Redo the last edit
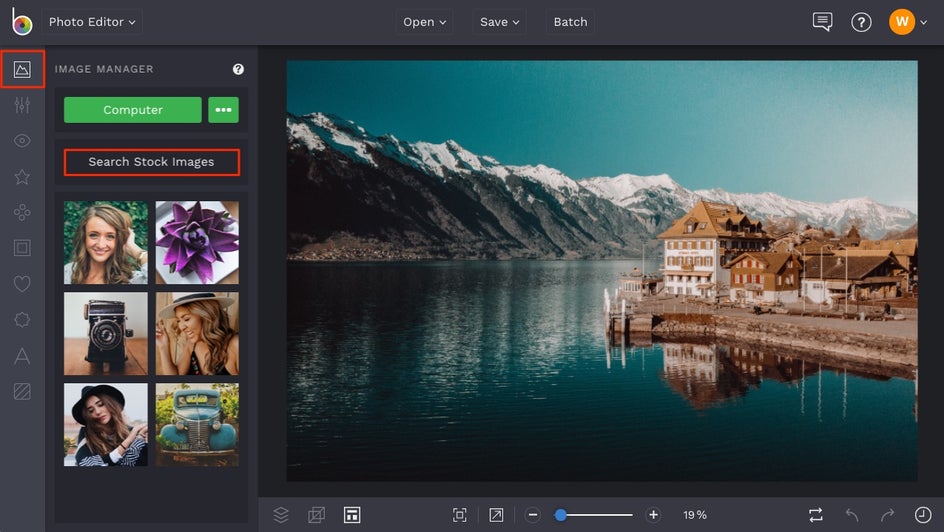Screen dimensions: 944x532 coord(887,515)
